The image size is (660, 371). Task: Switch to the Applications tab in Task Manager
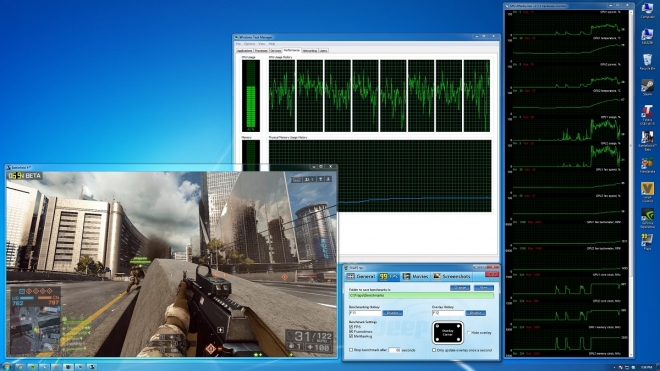245,51
